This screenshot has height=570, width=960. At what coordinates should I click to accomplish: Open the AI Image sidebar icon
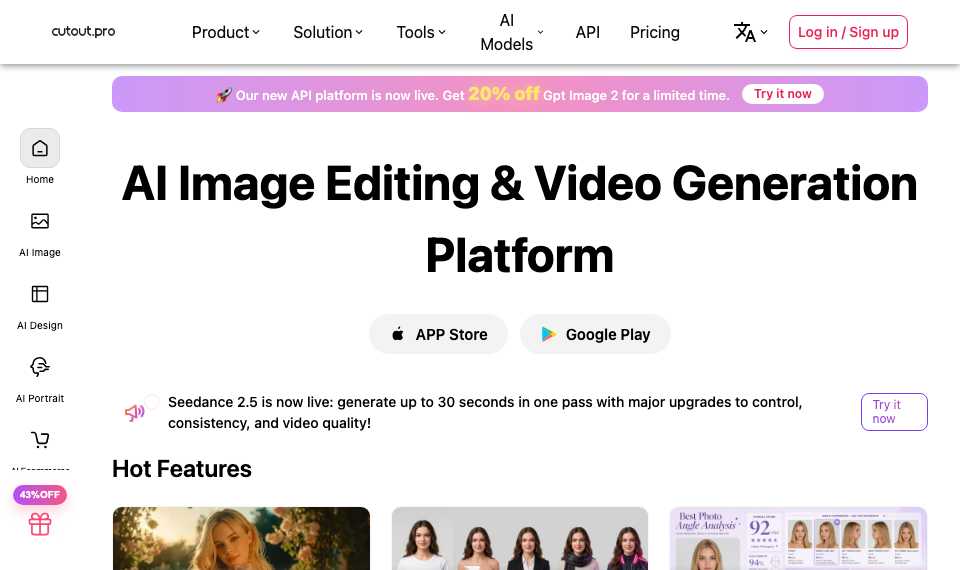point(40,221)
